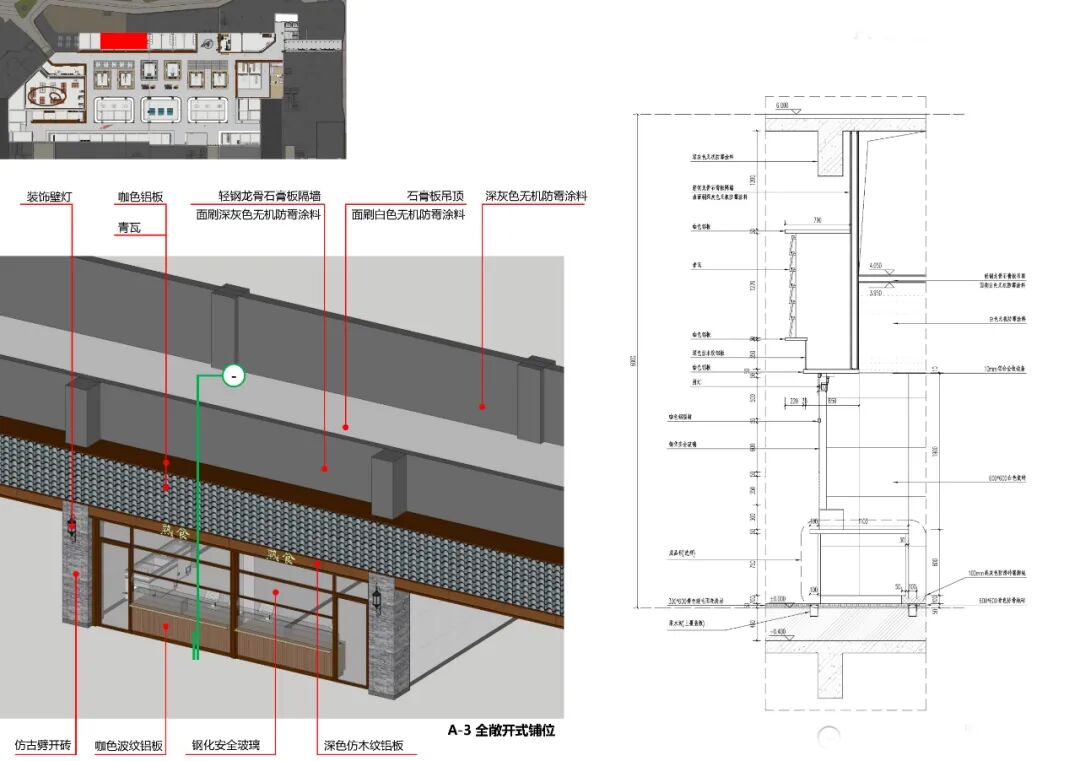Click the -0.400 elevation marker in the section
The width and height of the screenshot is (1080, 761).
coord(780,632)
